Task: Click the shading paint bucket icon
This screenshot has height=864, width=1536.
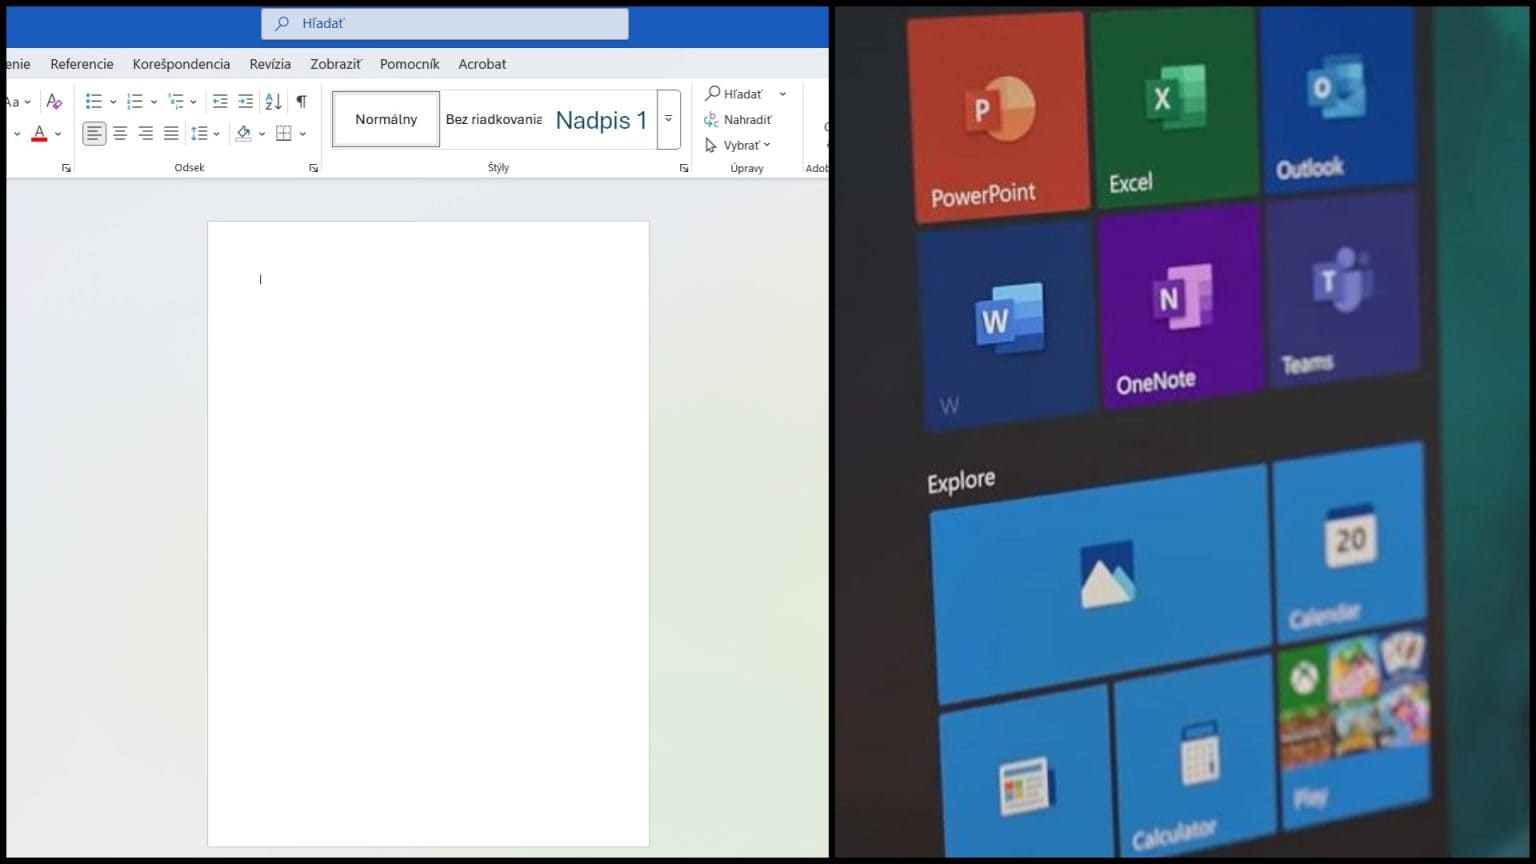Action: (243, 133)
